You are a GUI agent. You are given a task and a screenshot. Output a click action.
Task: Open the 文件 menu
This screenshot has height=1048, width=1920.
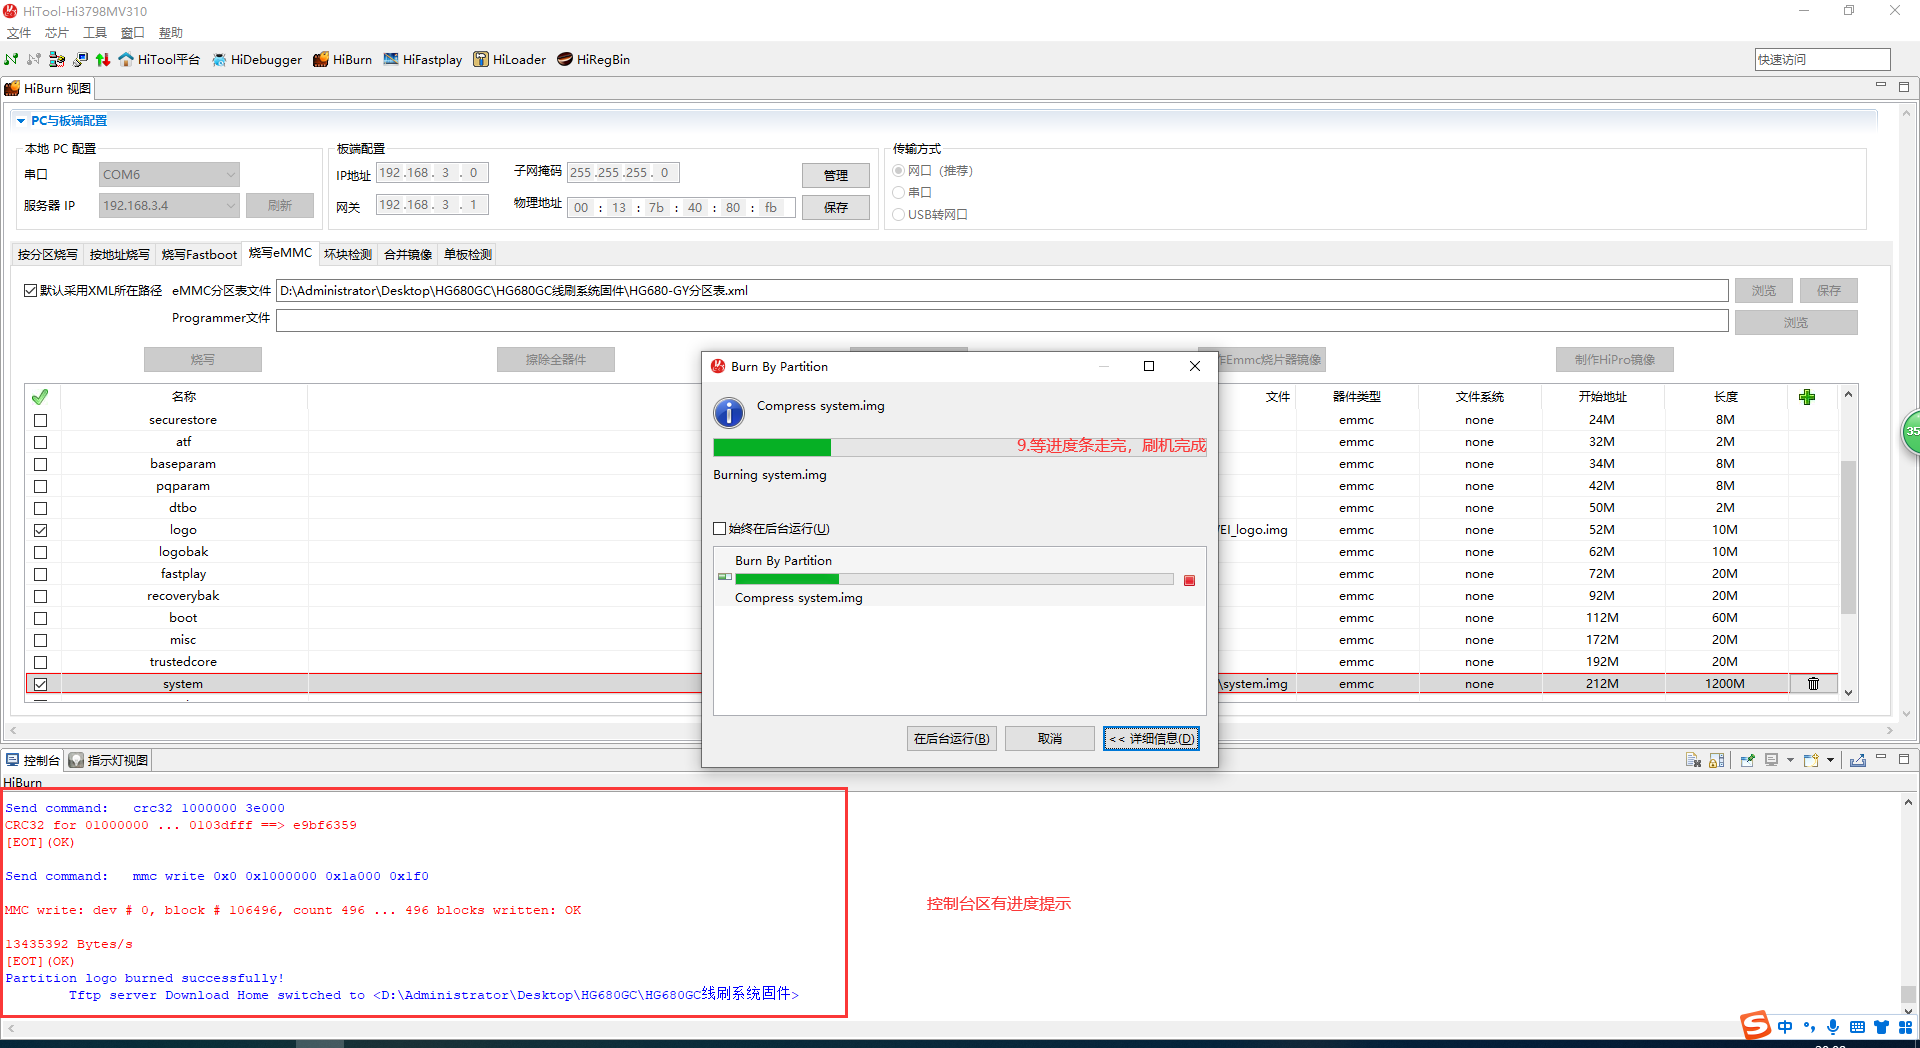19,33
